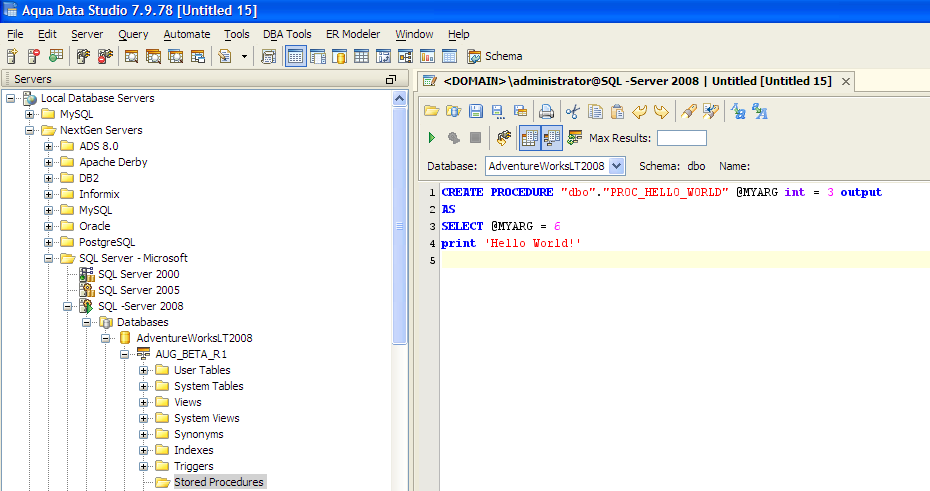
Task: Collapse the NextGen Servers folder
Action: click(x=30, y=130)
